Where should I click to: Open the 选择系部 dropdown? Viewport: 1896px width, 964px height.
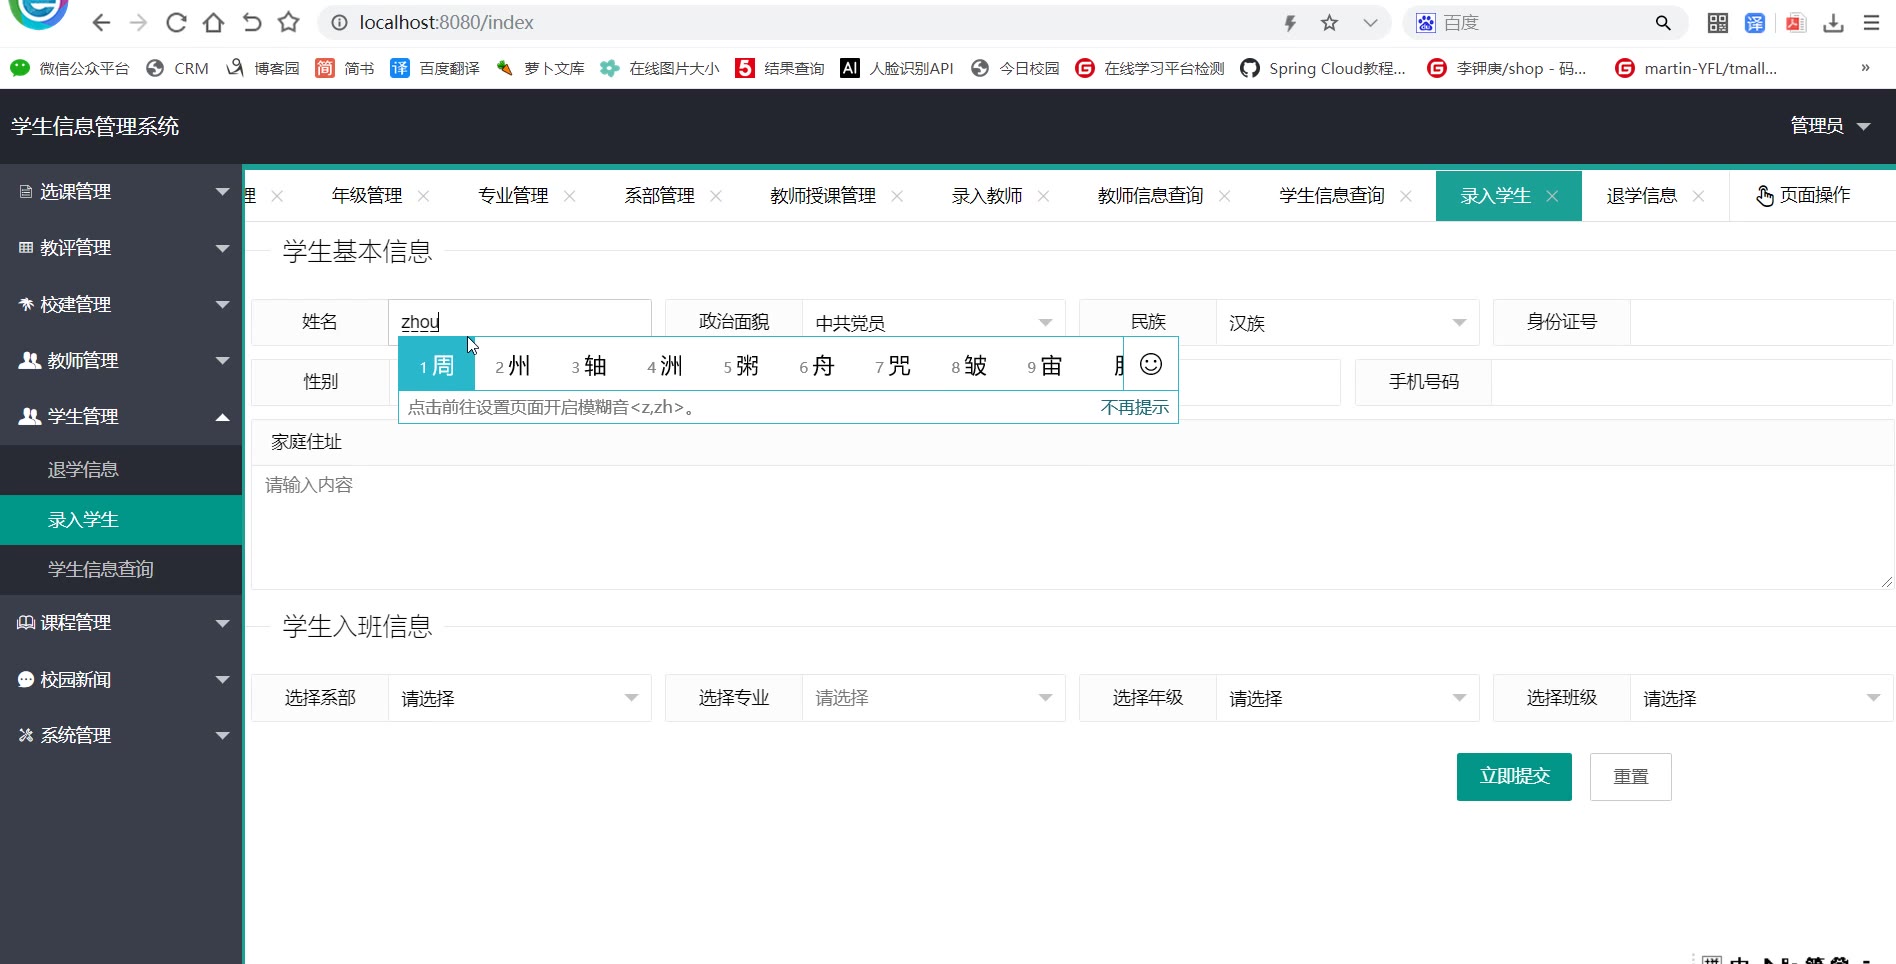point(520,698)
